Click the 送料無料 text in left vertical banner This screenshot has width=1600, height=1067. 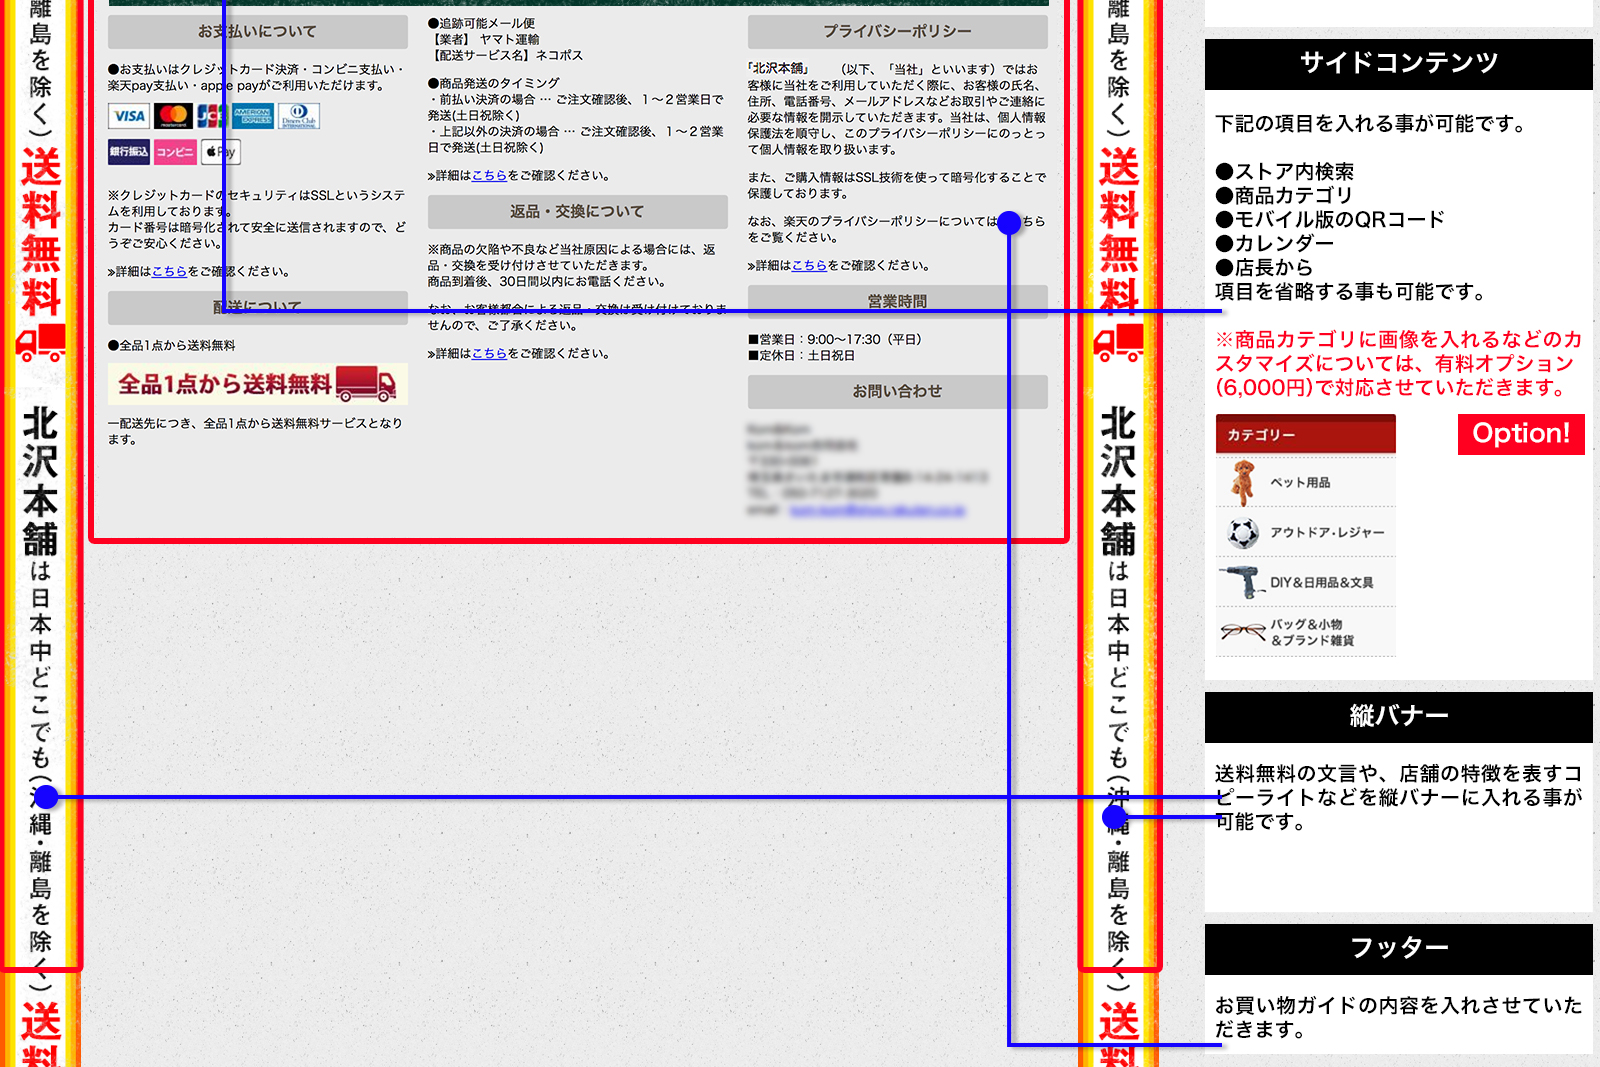(x=41, y=232)
